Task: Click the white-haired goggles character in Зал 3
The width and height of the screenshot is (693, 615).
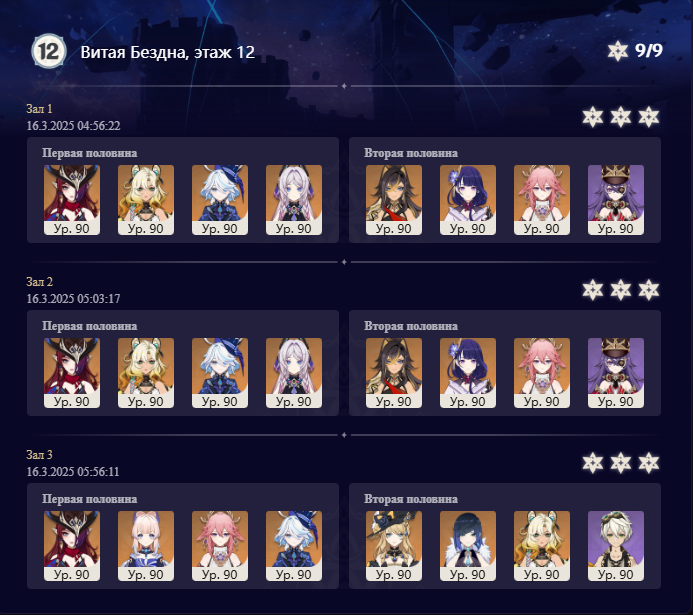Action: (x=616, y=546)
